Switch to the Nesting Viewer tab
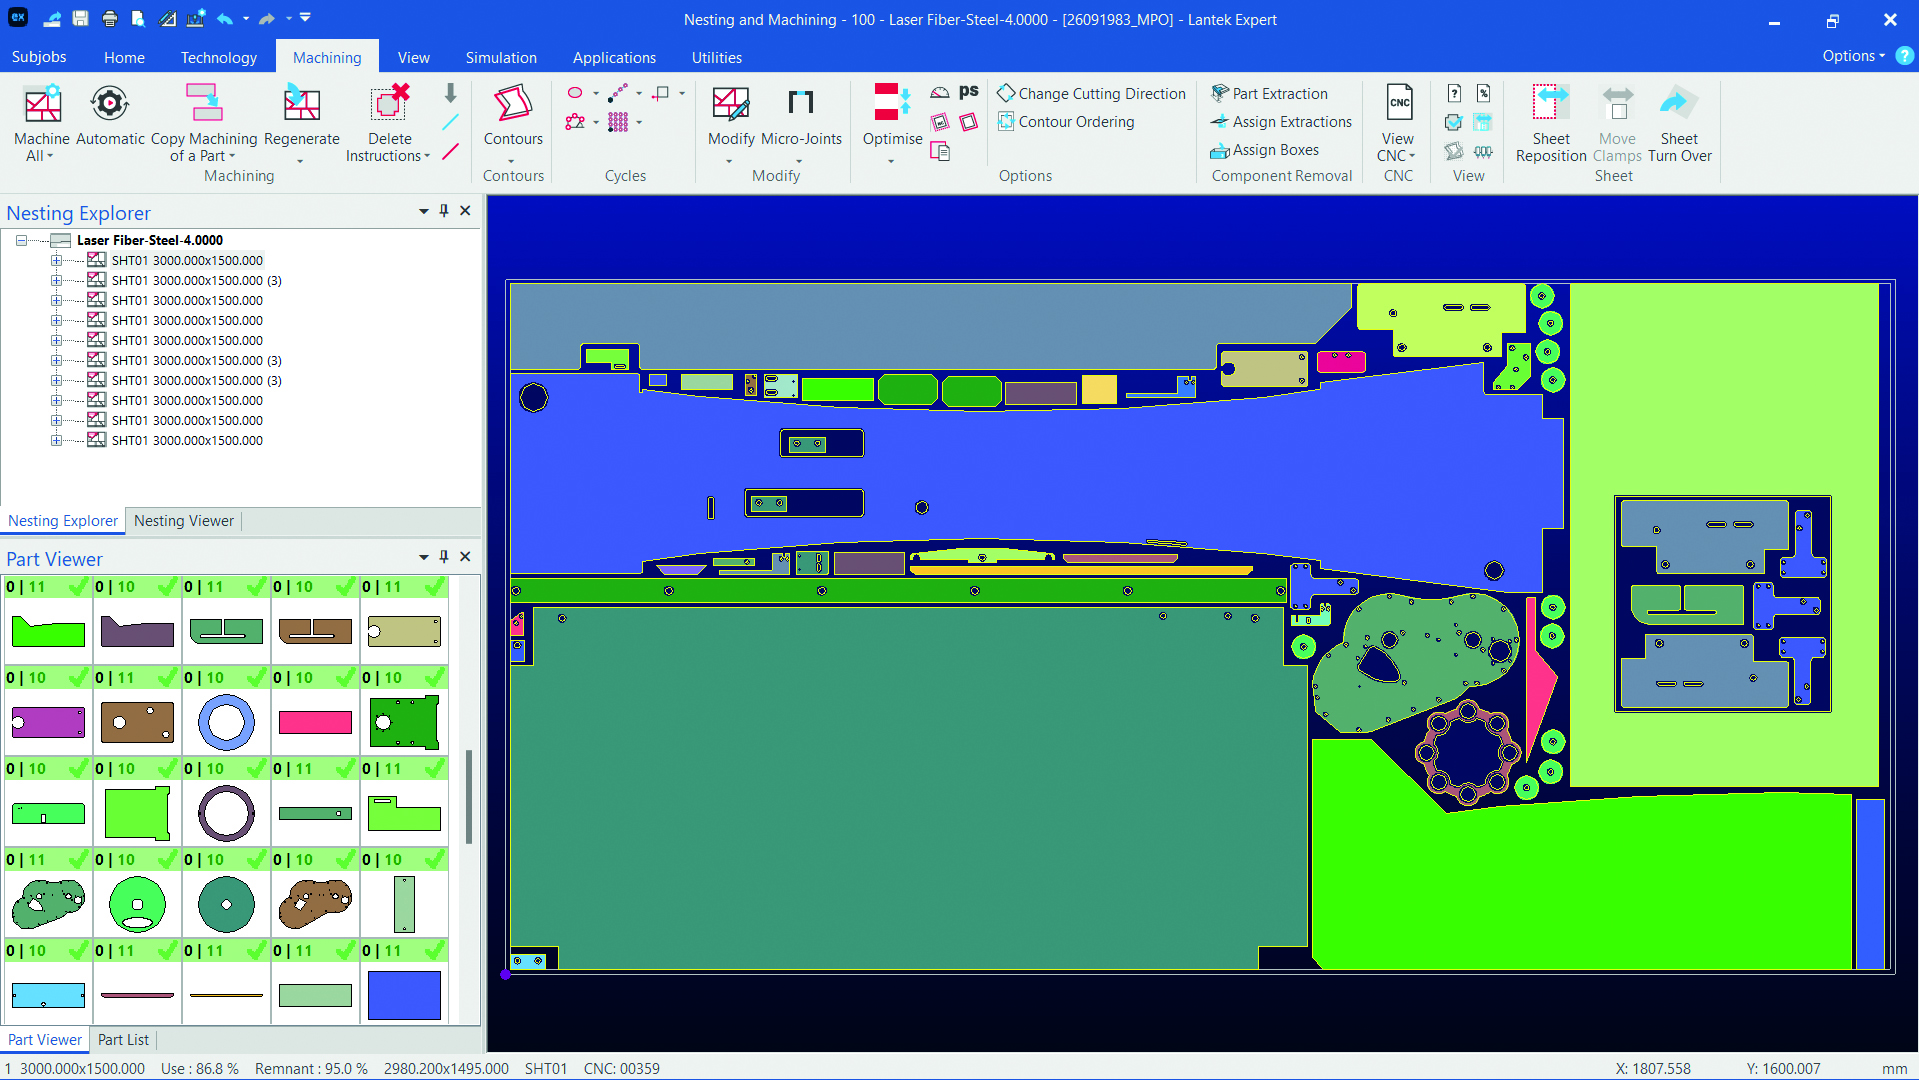Image resolution: width=1919 pixels, height=1080 pixels. [x=184, y=521]
